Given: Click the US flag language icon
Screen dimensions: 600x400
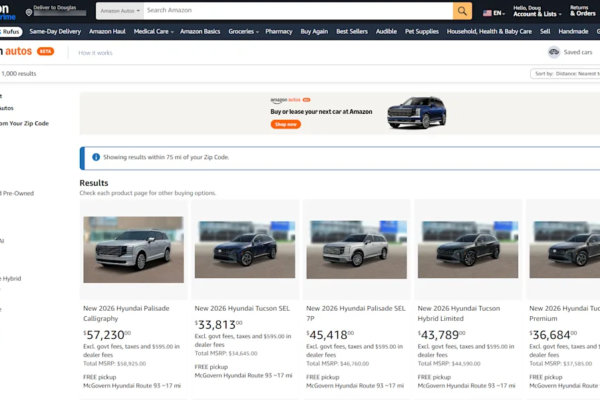Looking at the screenshot, I should click(x=485, y=13).
